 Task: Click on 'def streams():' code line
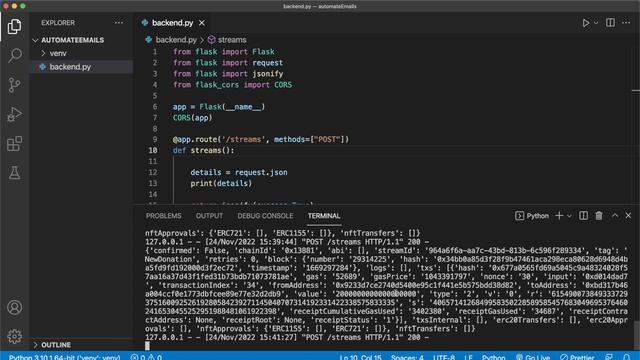coord(203,150)
